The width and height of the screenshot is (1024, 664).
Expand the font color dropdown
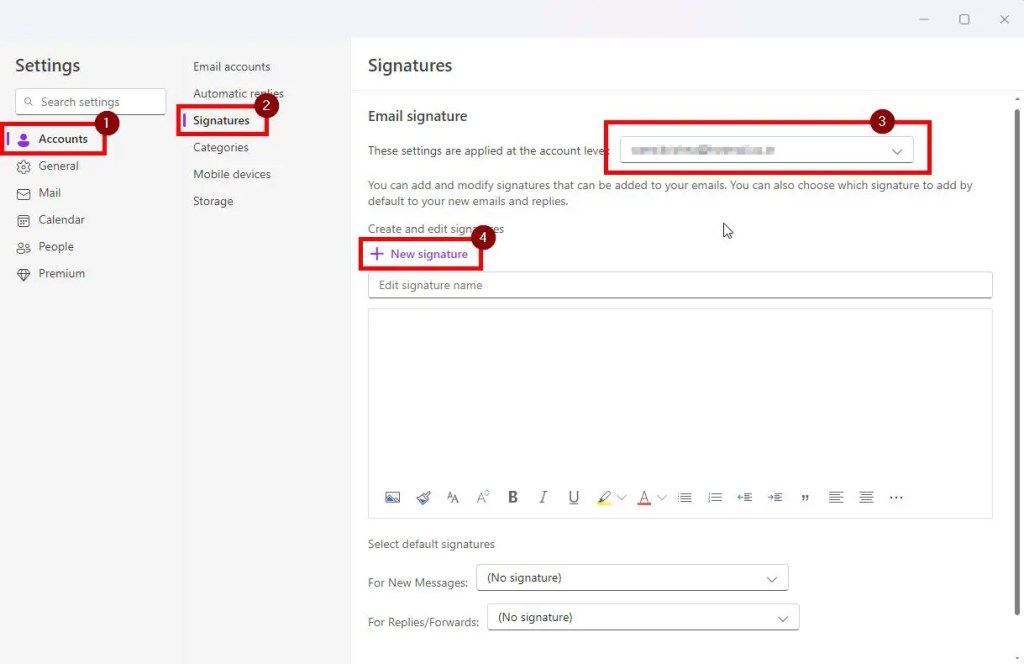tap(662, 497)
